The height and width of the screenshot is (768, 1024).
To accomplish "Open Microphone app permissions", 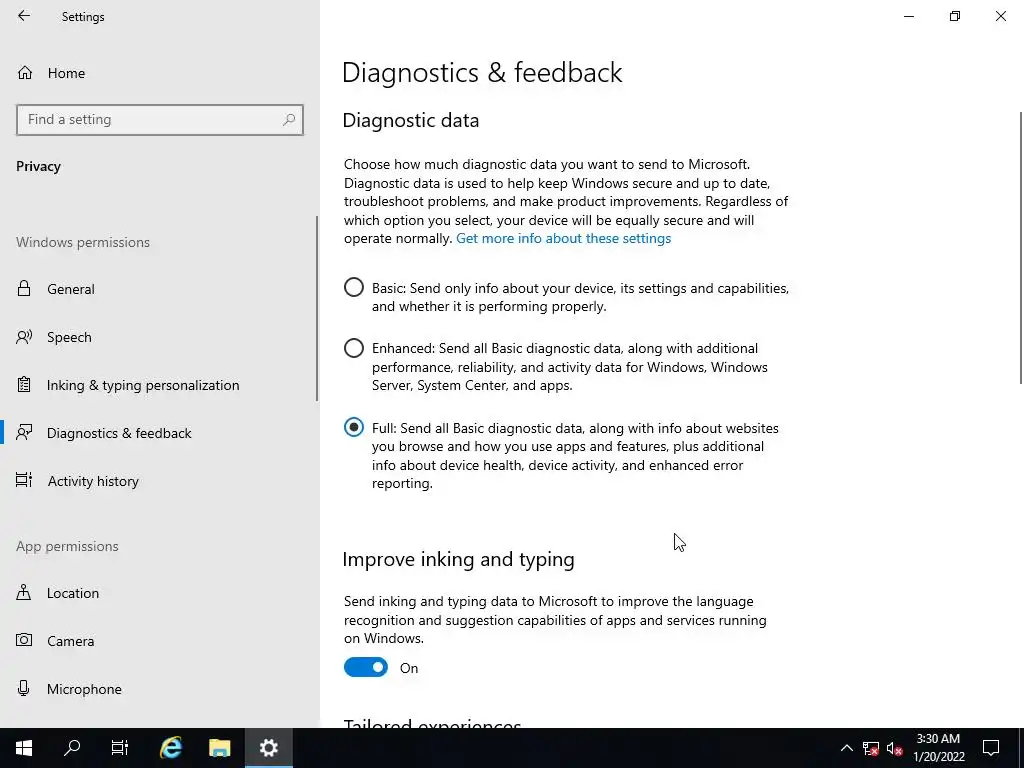I will 158,689.
